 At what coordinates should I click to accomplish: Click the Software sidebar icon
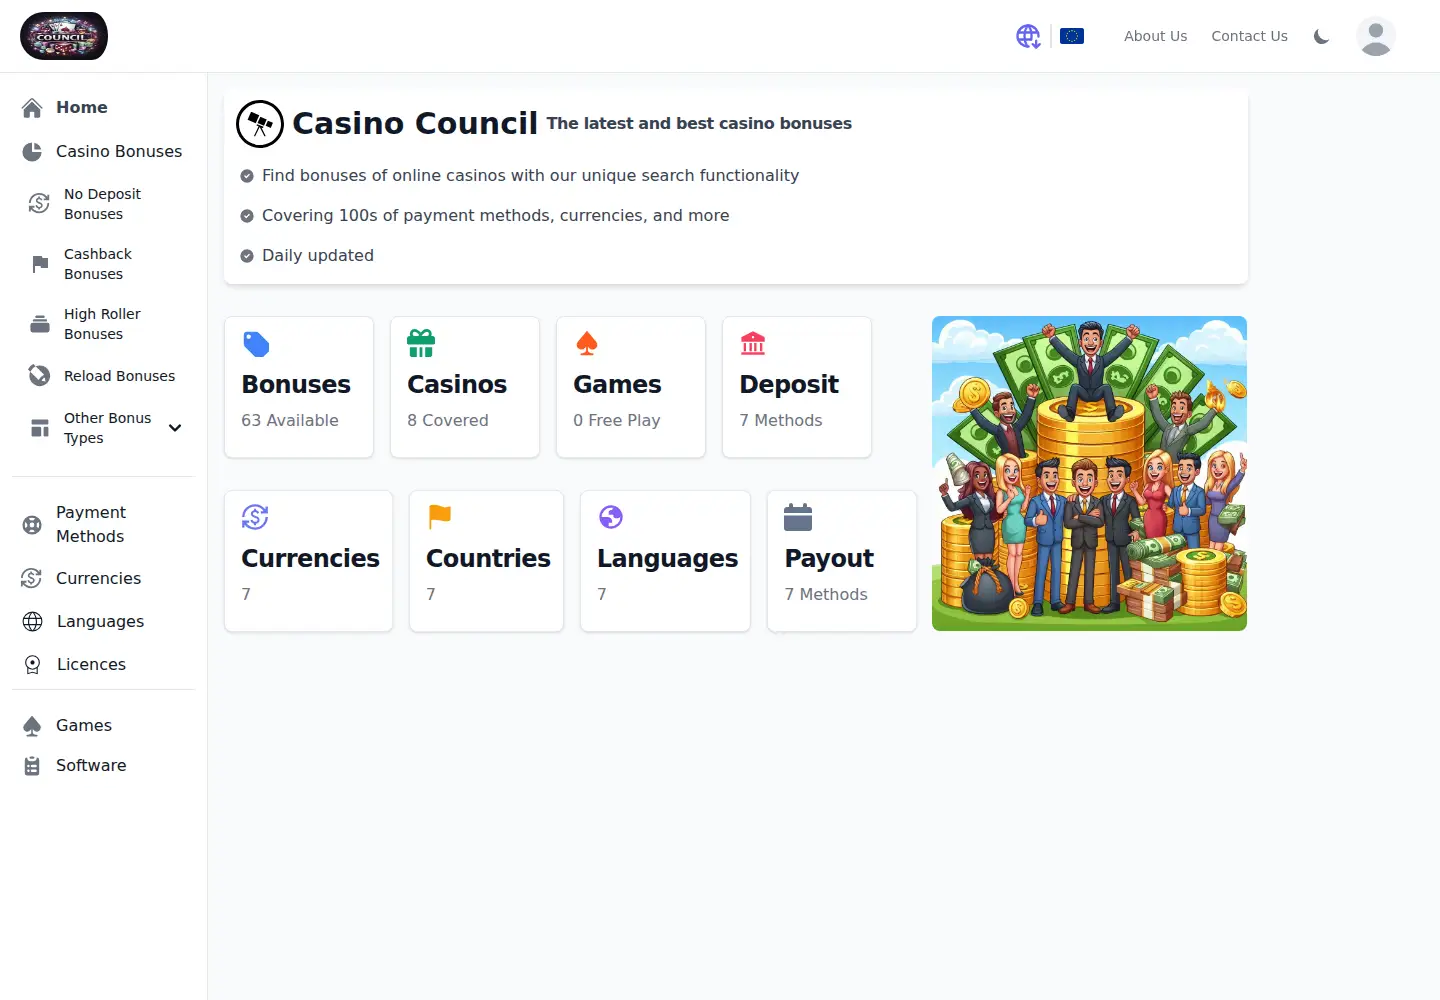pos(32,766)
